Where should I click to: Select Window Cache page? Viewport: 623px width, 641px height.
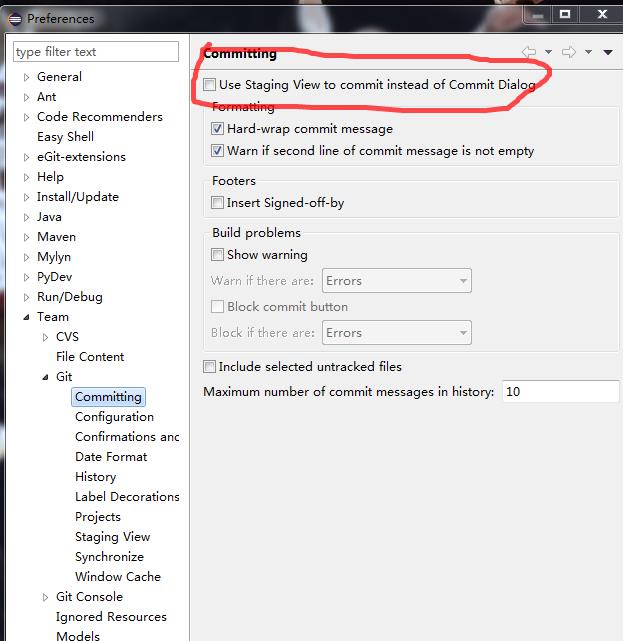click(118, 576)
